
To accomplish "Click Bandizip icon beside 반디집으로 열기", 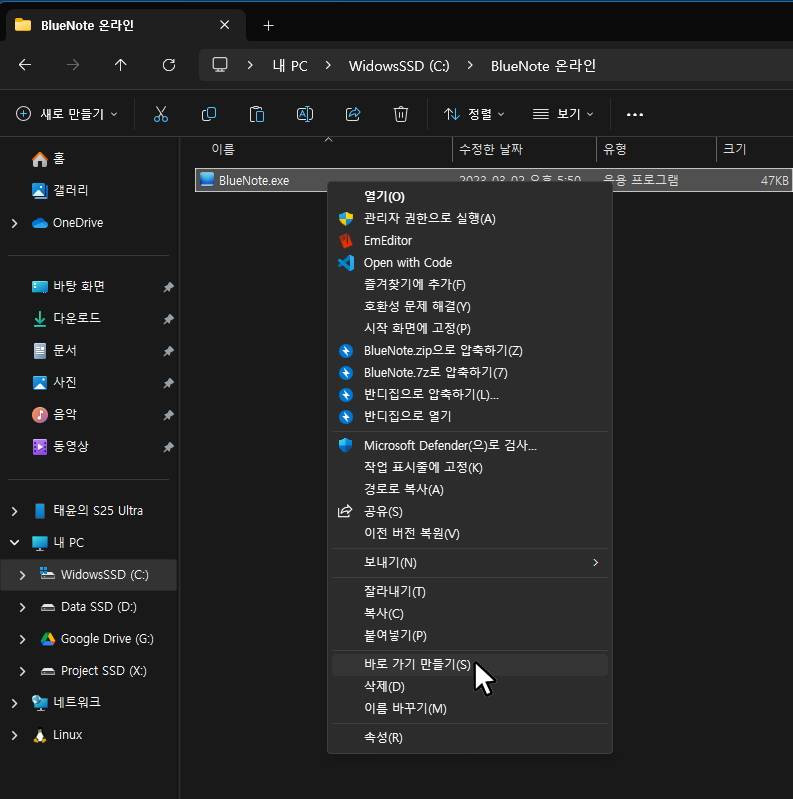I will click(x=346, y=416).
